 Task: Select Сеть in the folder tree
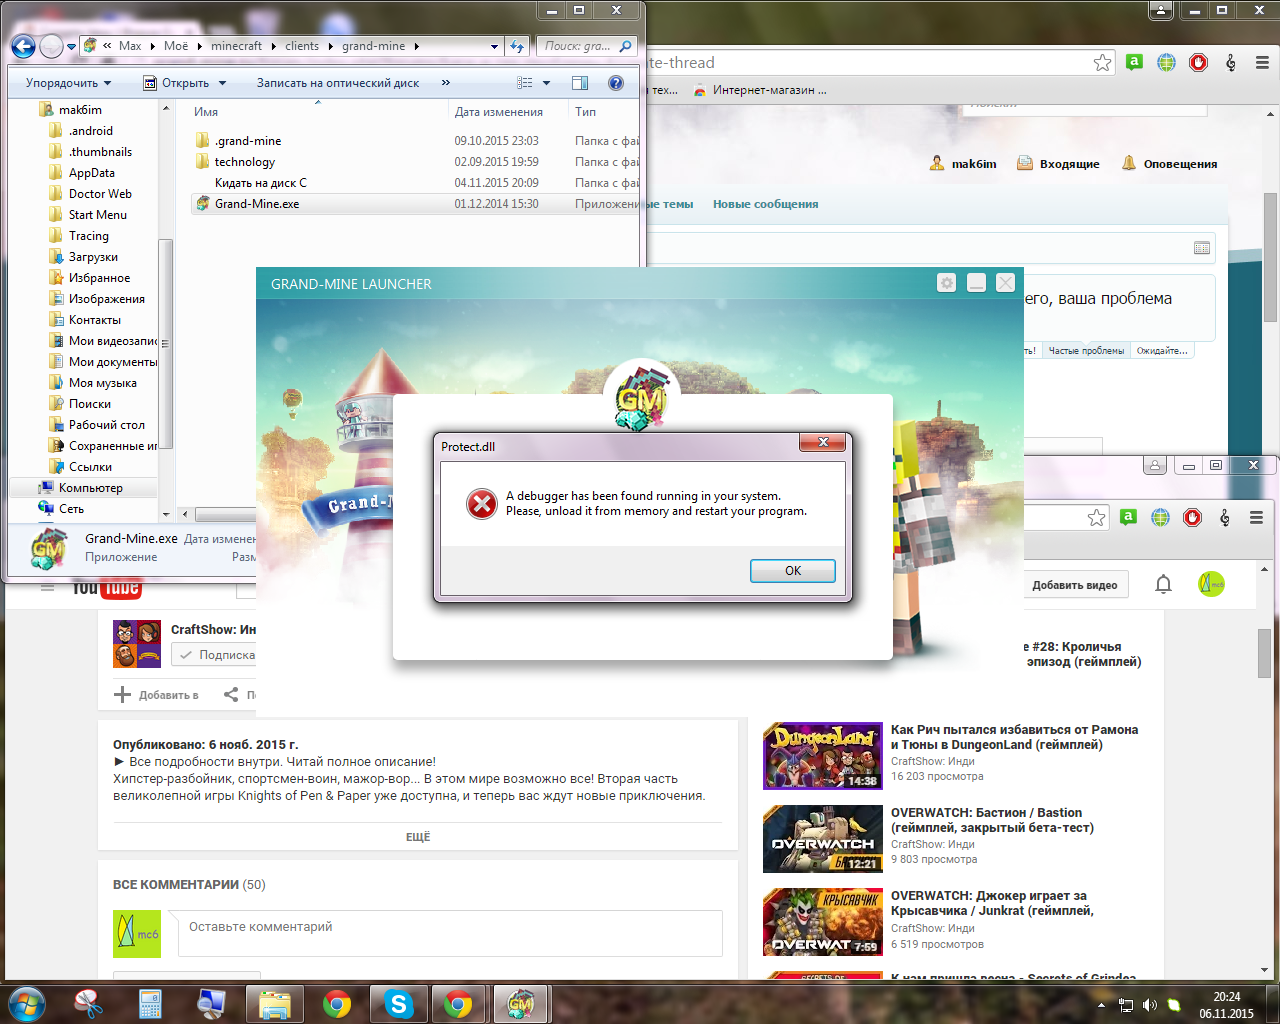(71, 509)
